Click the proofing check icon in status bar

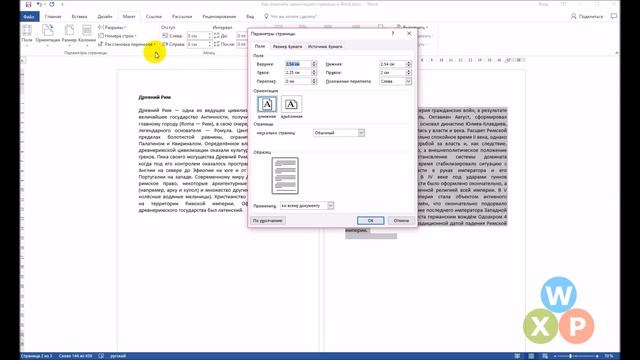click(101, 356)
